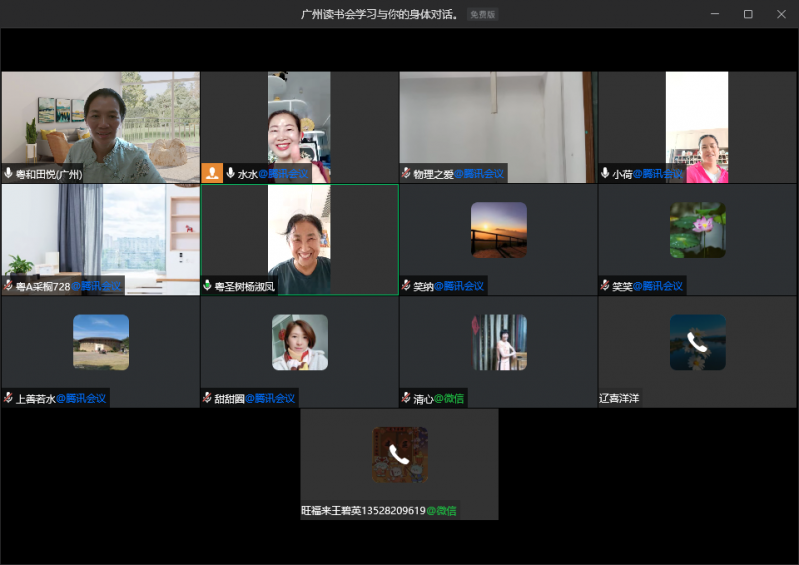The image size is (799, 565).
Task: Click the phone call icon on 辽喜洋洋 tile
Action: pos(697,343)
